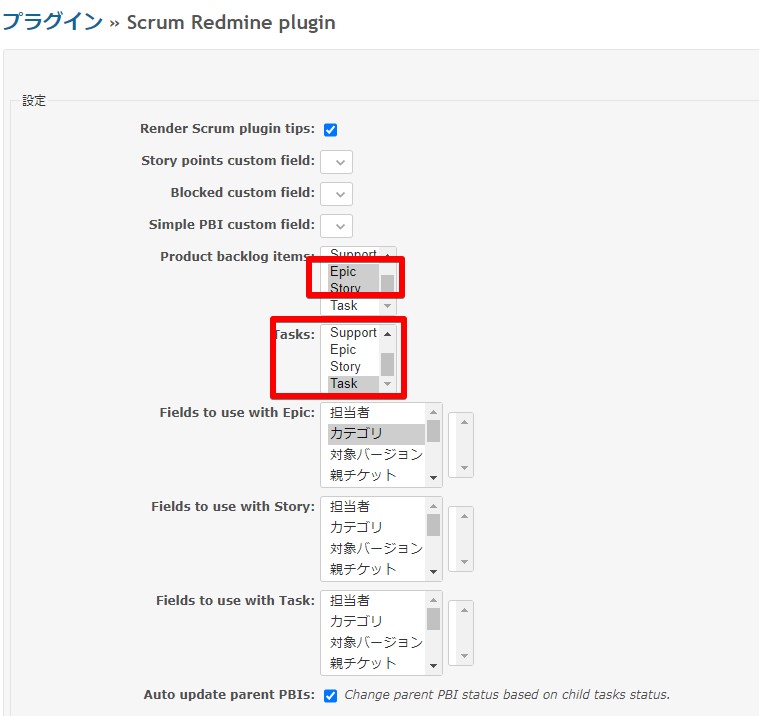This screenshot has width=759, height=716.
Task: Select 担当者 in Fields to use with Task
Action: pos(377,601)
